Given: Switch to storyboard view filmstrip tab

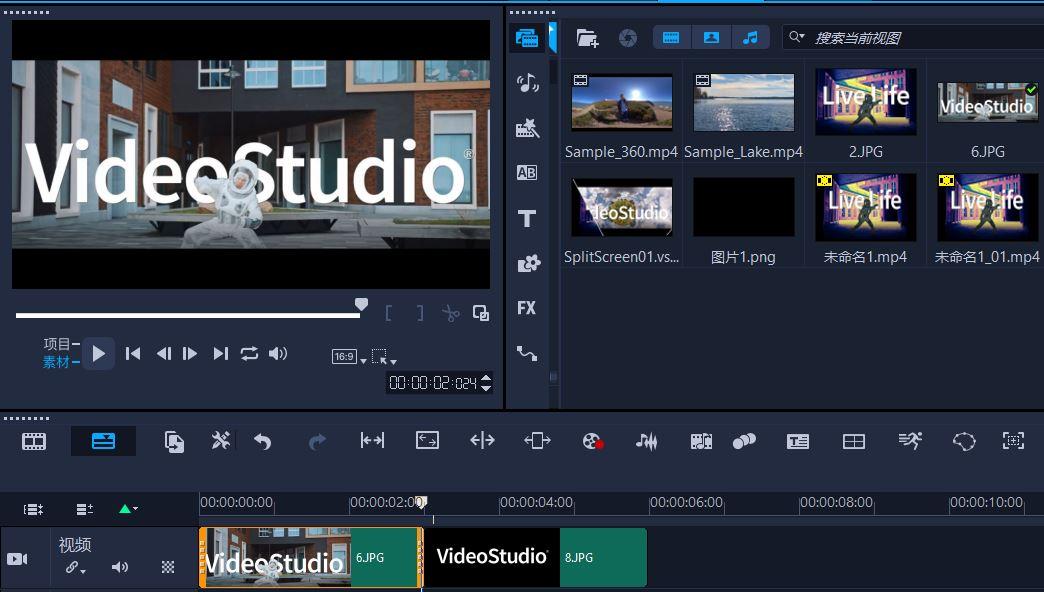Looking at the screenshot, I should coord(34,441).
